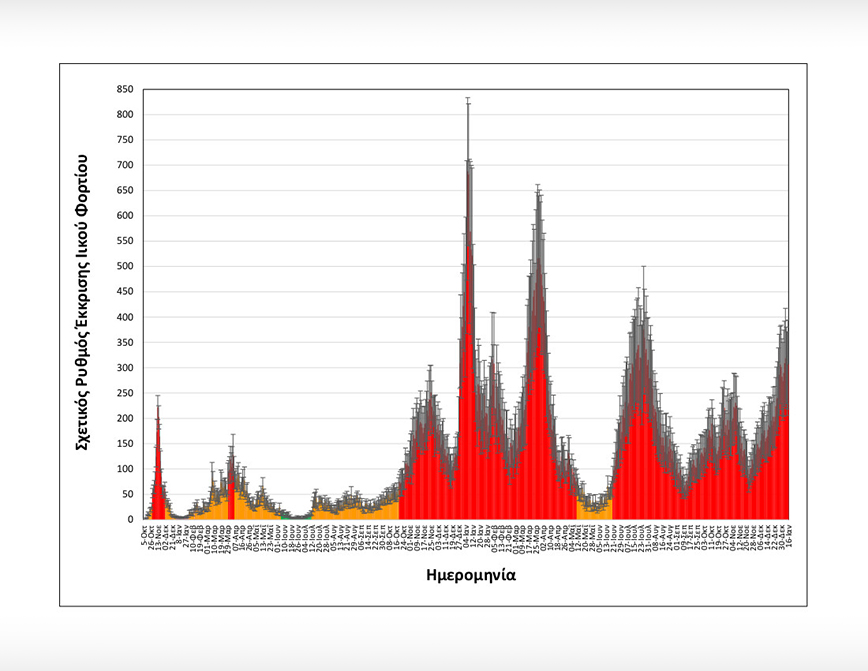
Task: Click the 600 y-axis tick label
Action: (x=125, y=216)
